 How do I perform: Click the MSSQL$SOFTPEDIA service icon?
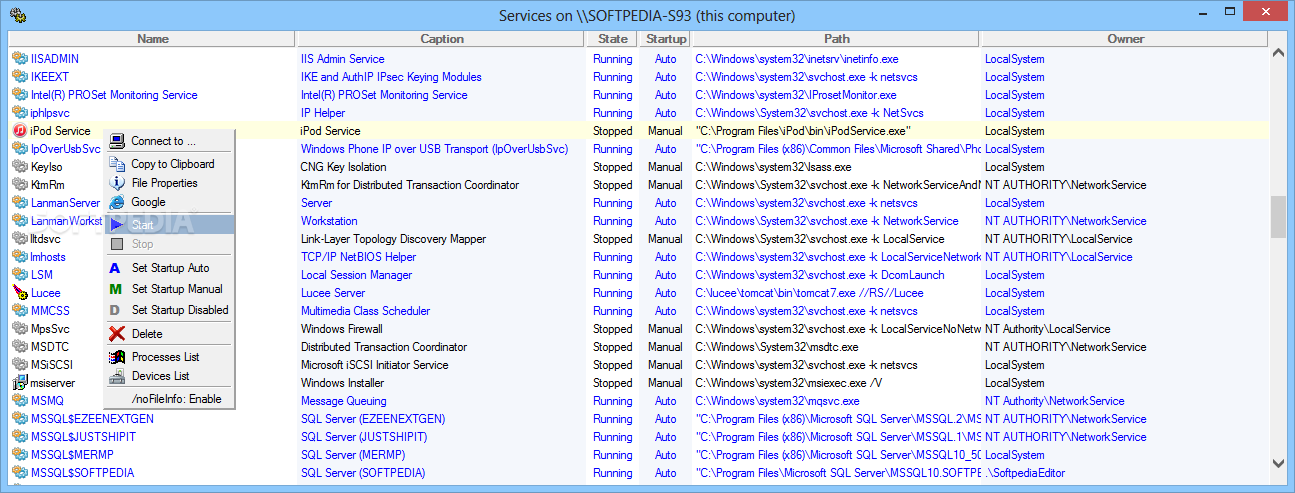[x=19, y=473]
